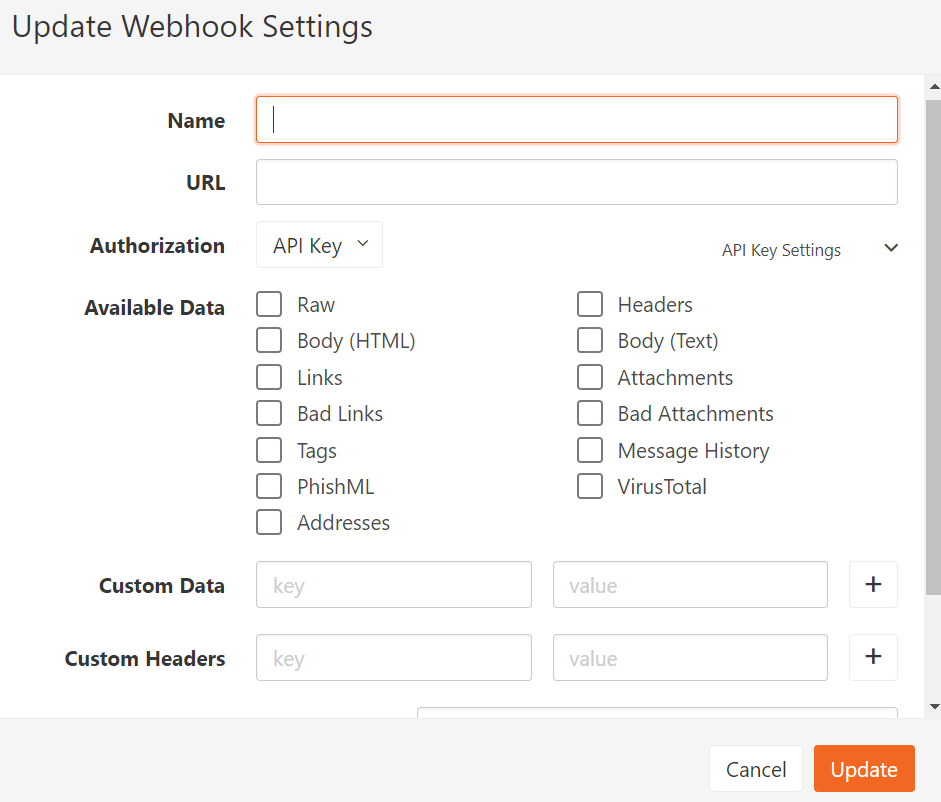Enable the Tags checkbox

pos(269,450)
